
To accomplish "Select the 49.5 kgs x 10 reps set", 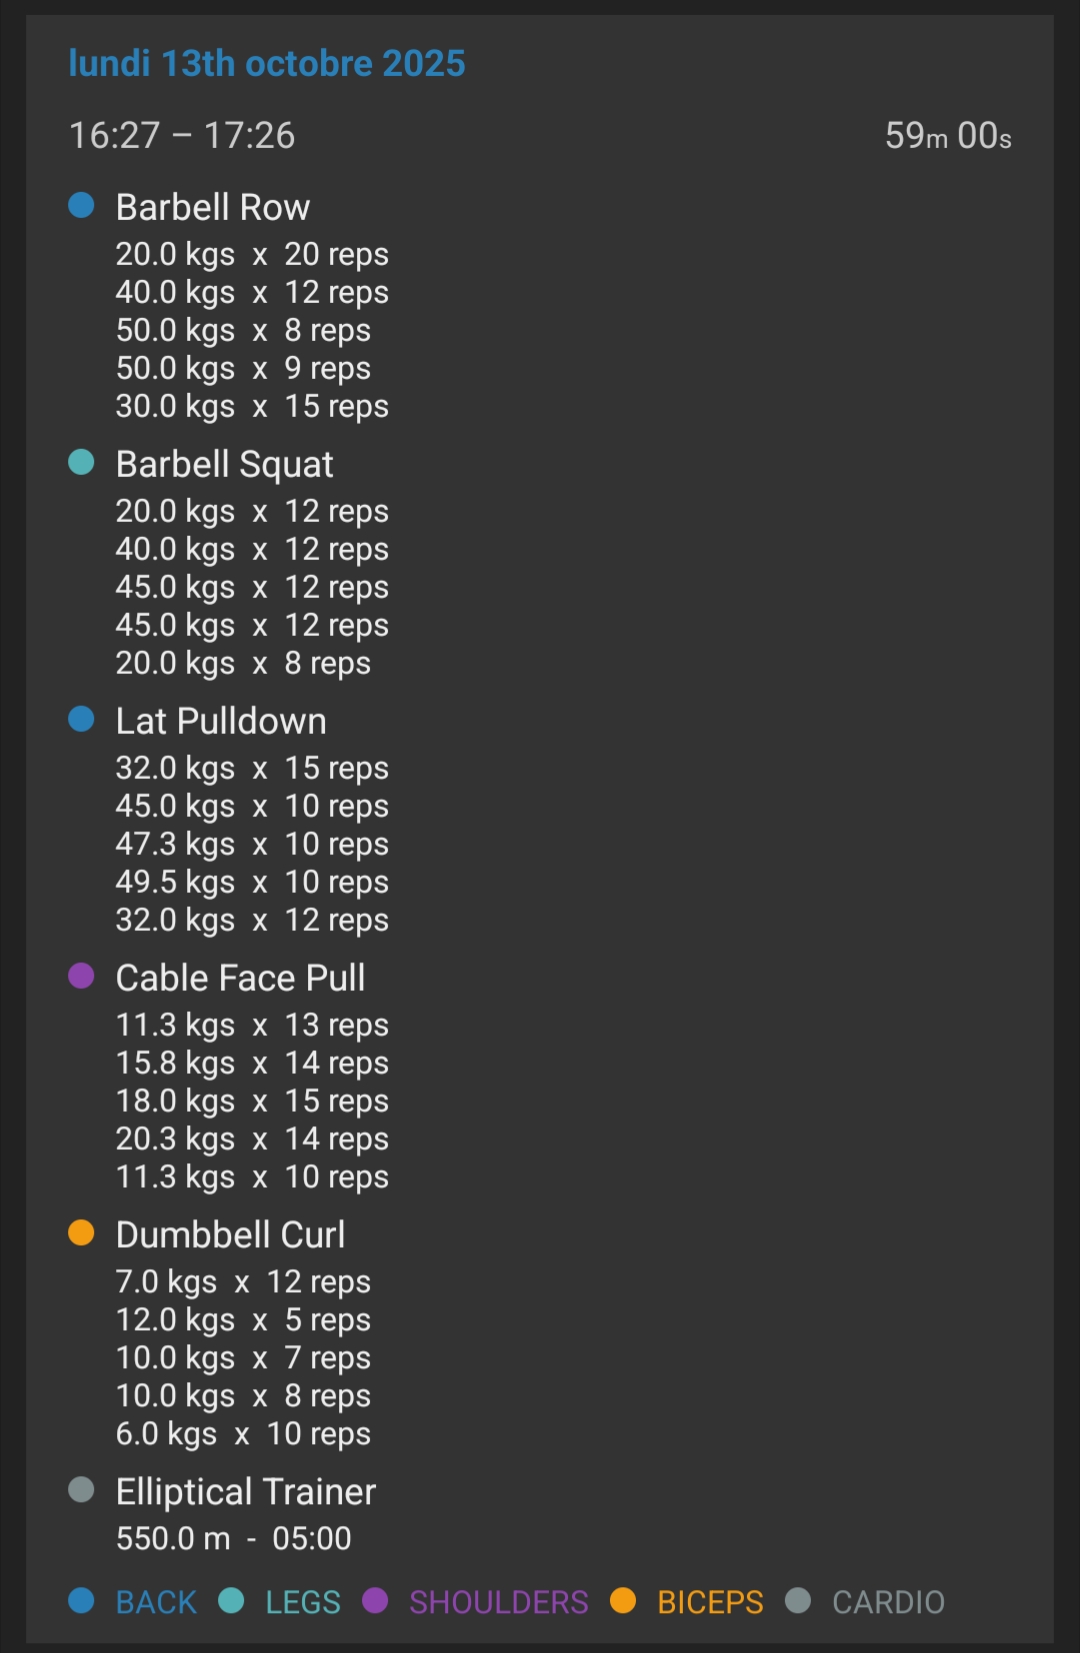I will 251,882.
